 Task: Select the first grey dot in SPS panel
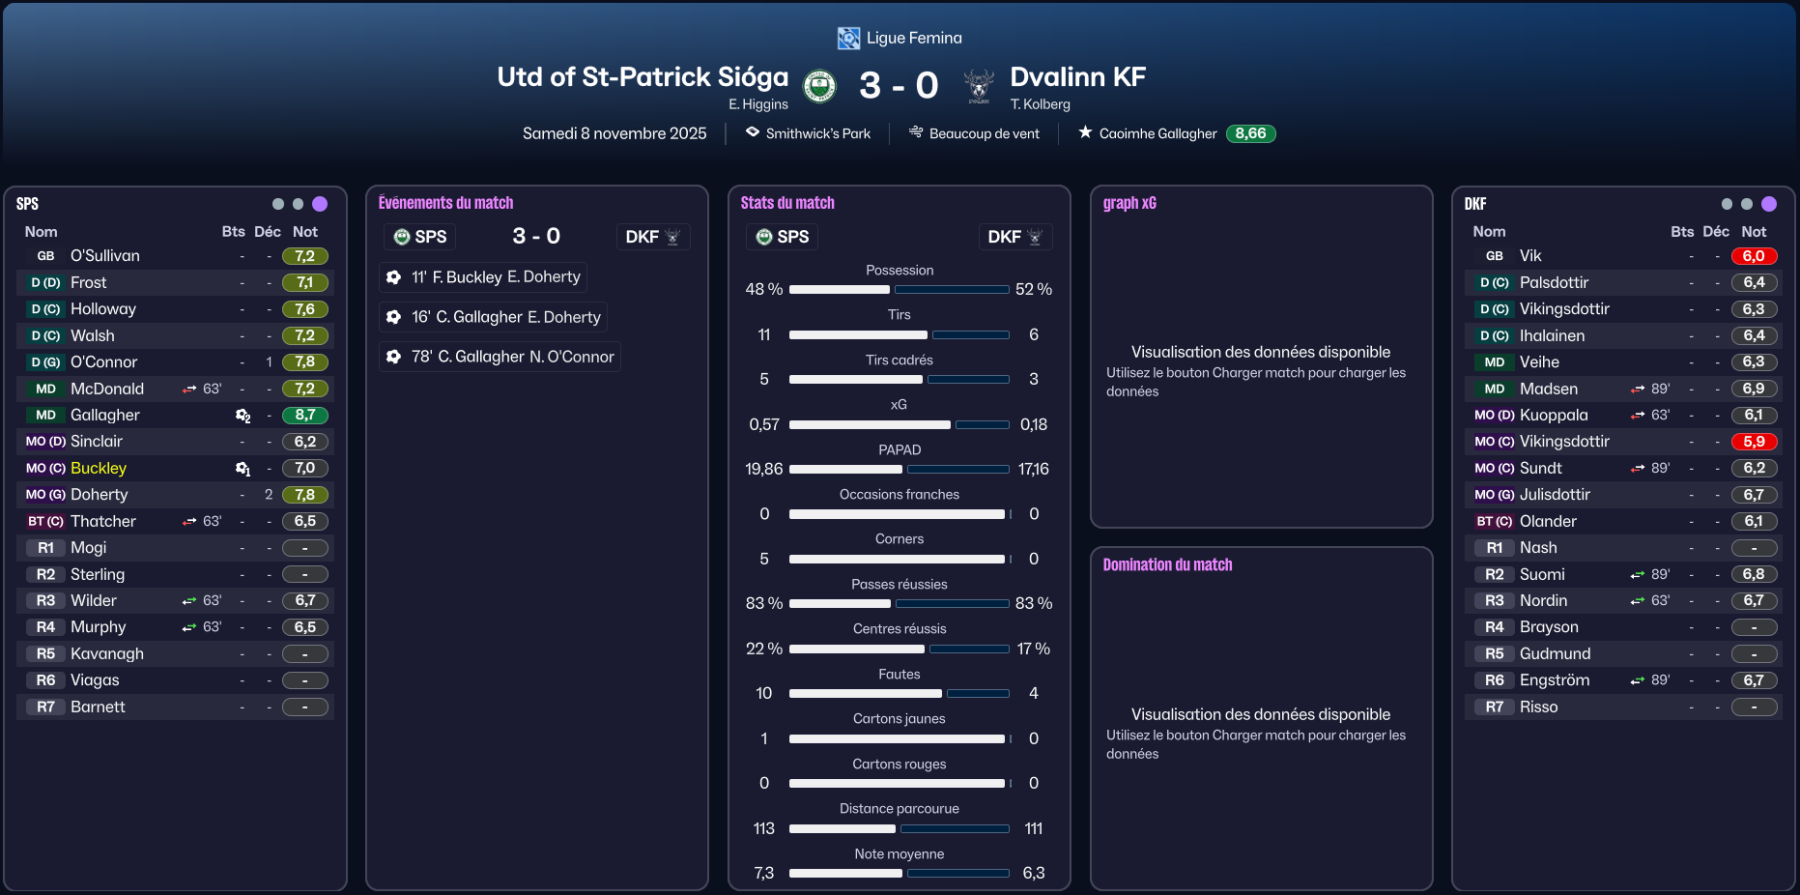click(278, 204)
